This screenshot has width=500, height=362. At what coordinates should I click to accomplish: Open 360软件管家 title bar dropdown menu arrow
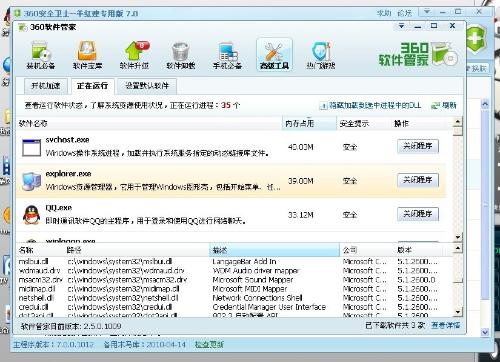coord(401,26)
